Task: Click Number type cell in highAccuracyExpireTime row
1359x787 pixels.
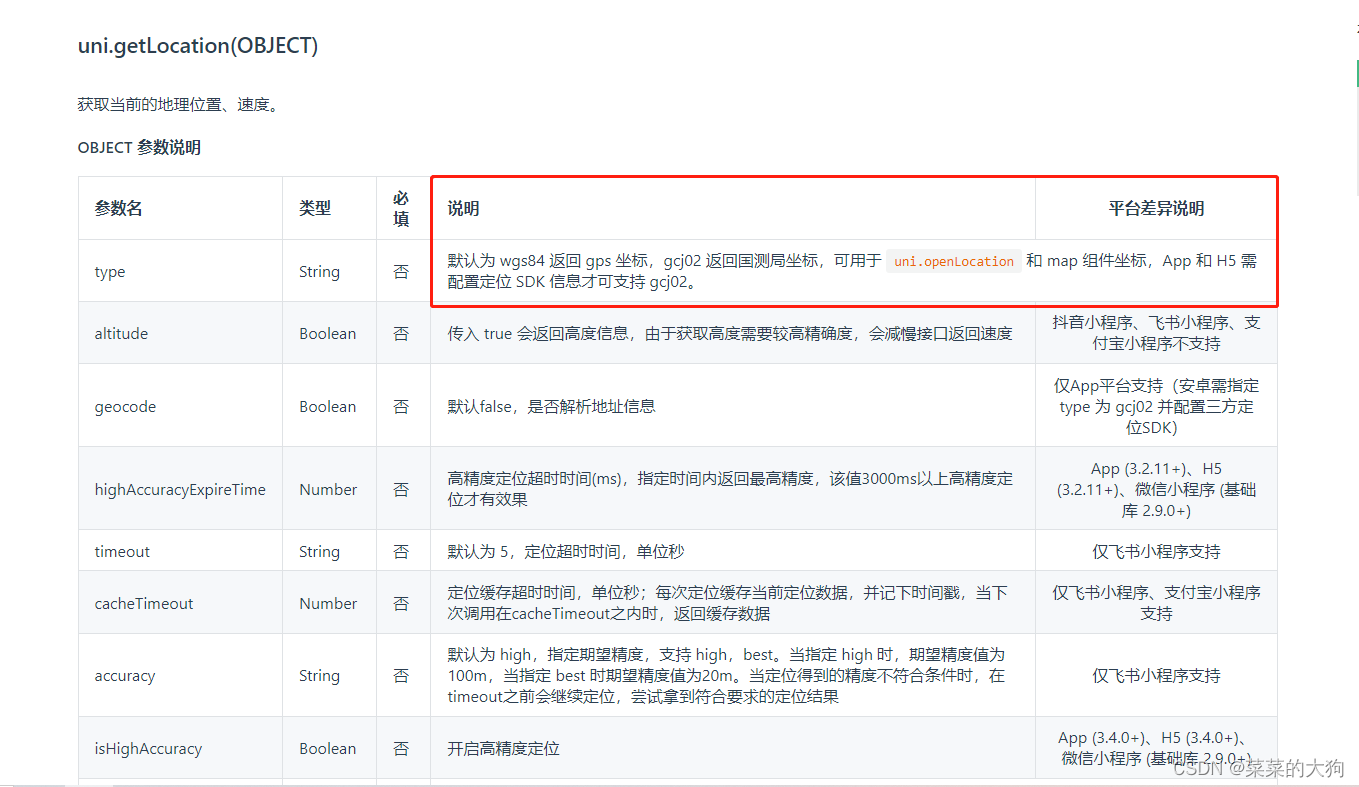Action: 328,489
